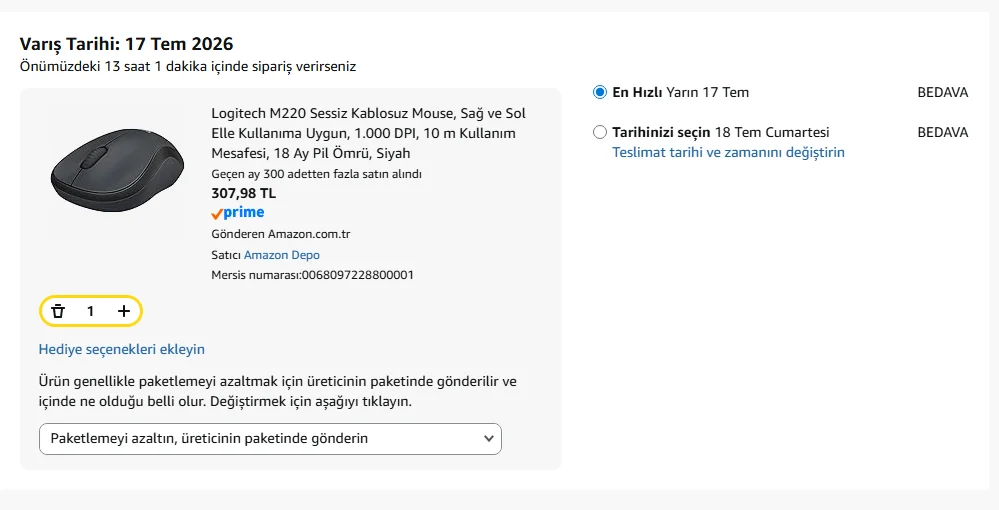Increase quantity with the plus icon

(x=124, y=311)
